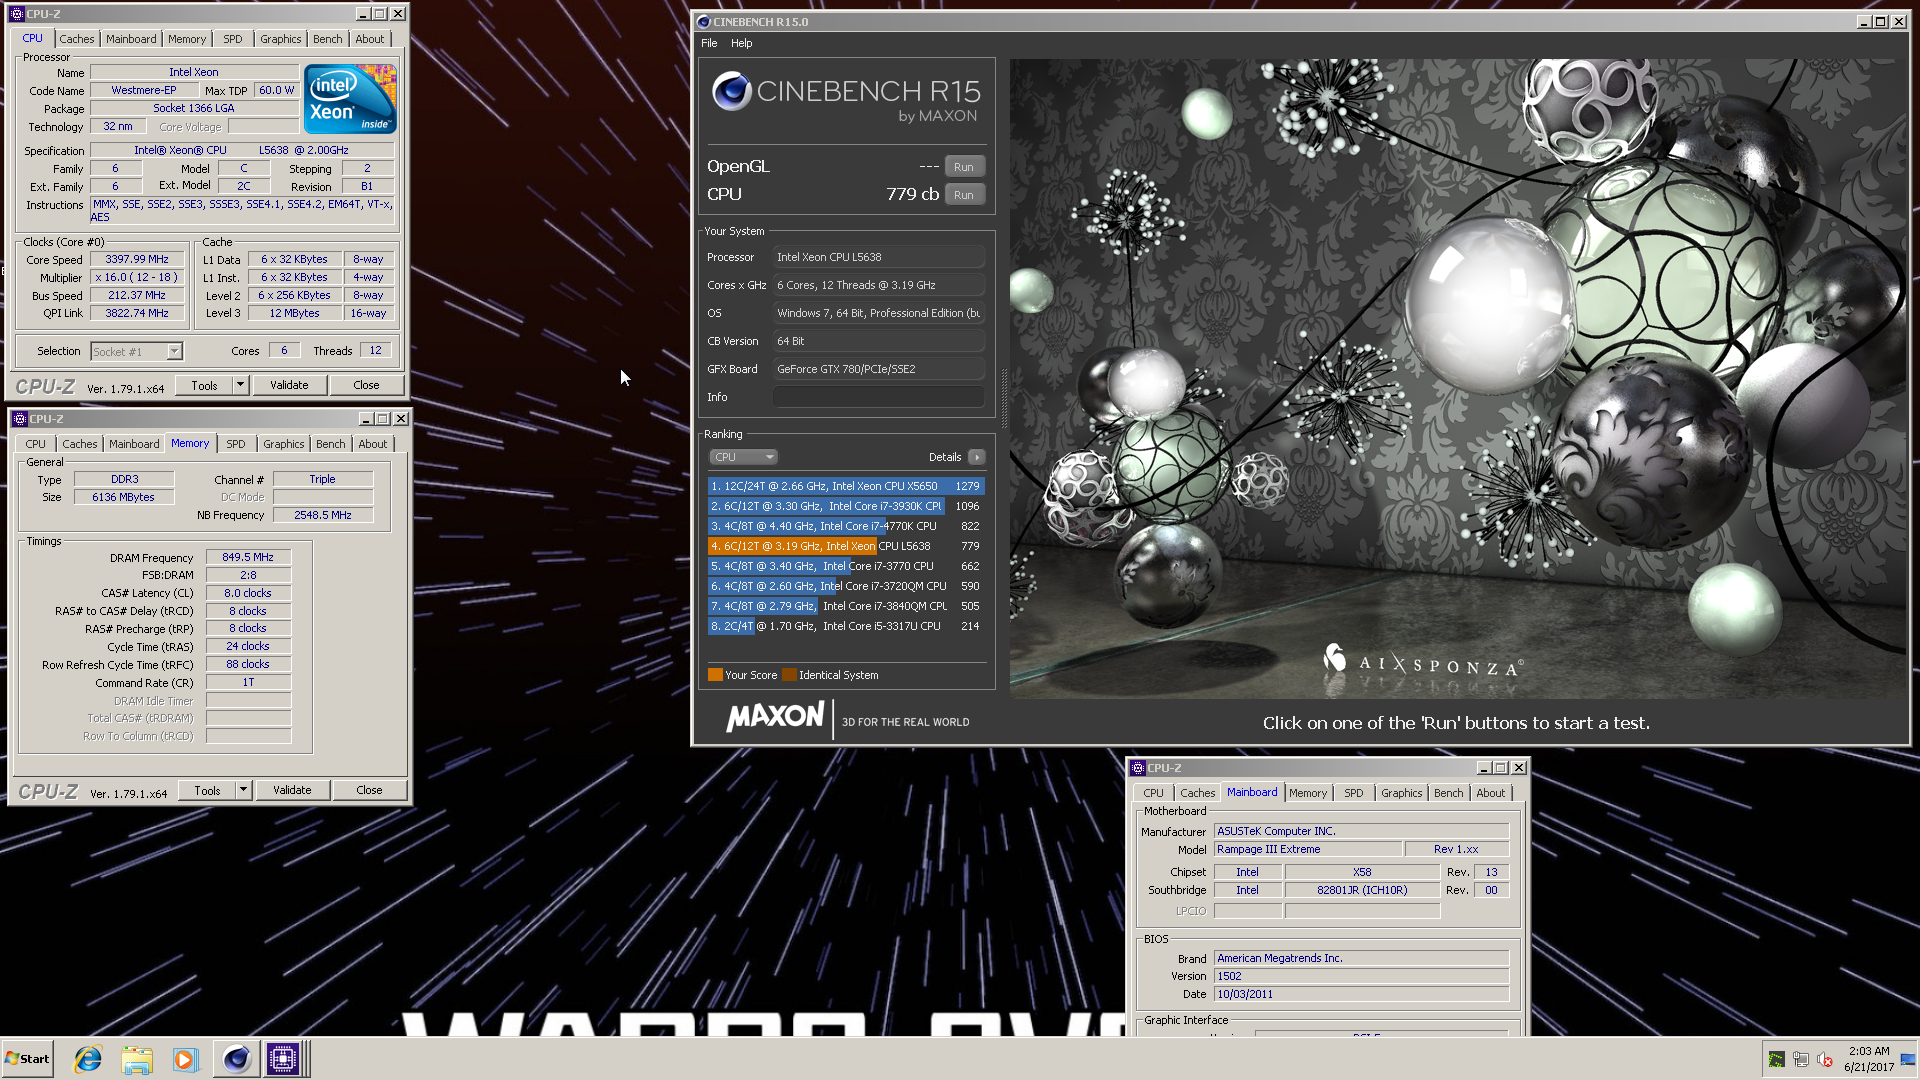Open Bench tab in Mainboard CPU-Z window
1920x1080 pixels.
point(1448,793)
